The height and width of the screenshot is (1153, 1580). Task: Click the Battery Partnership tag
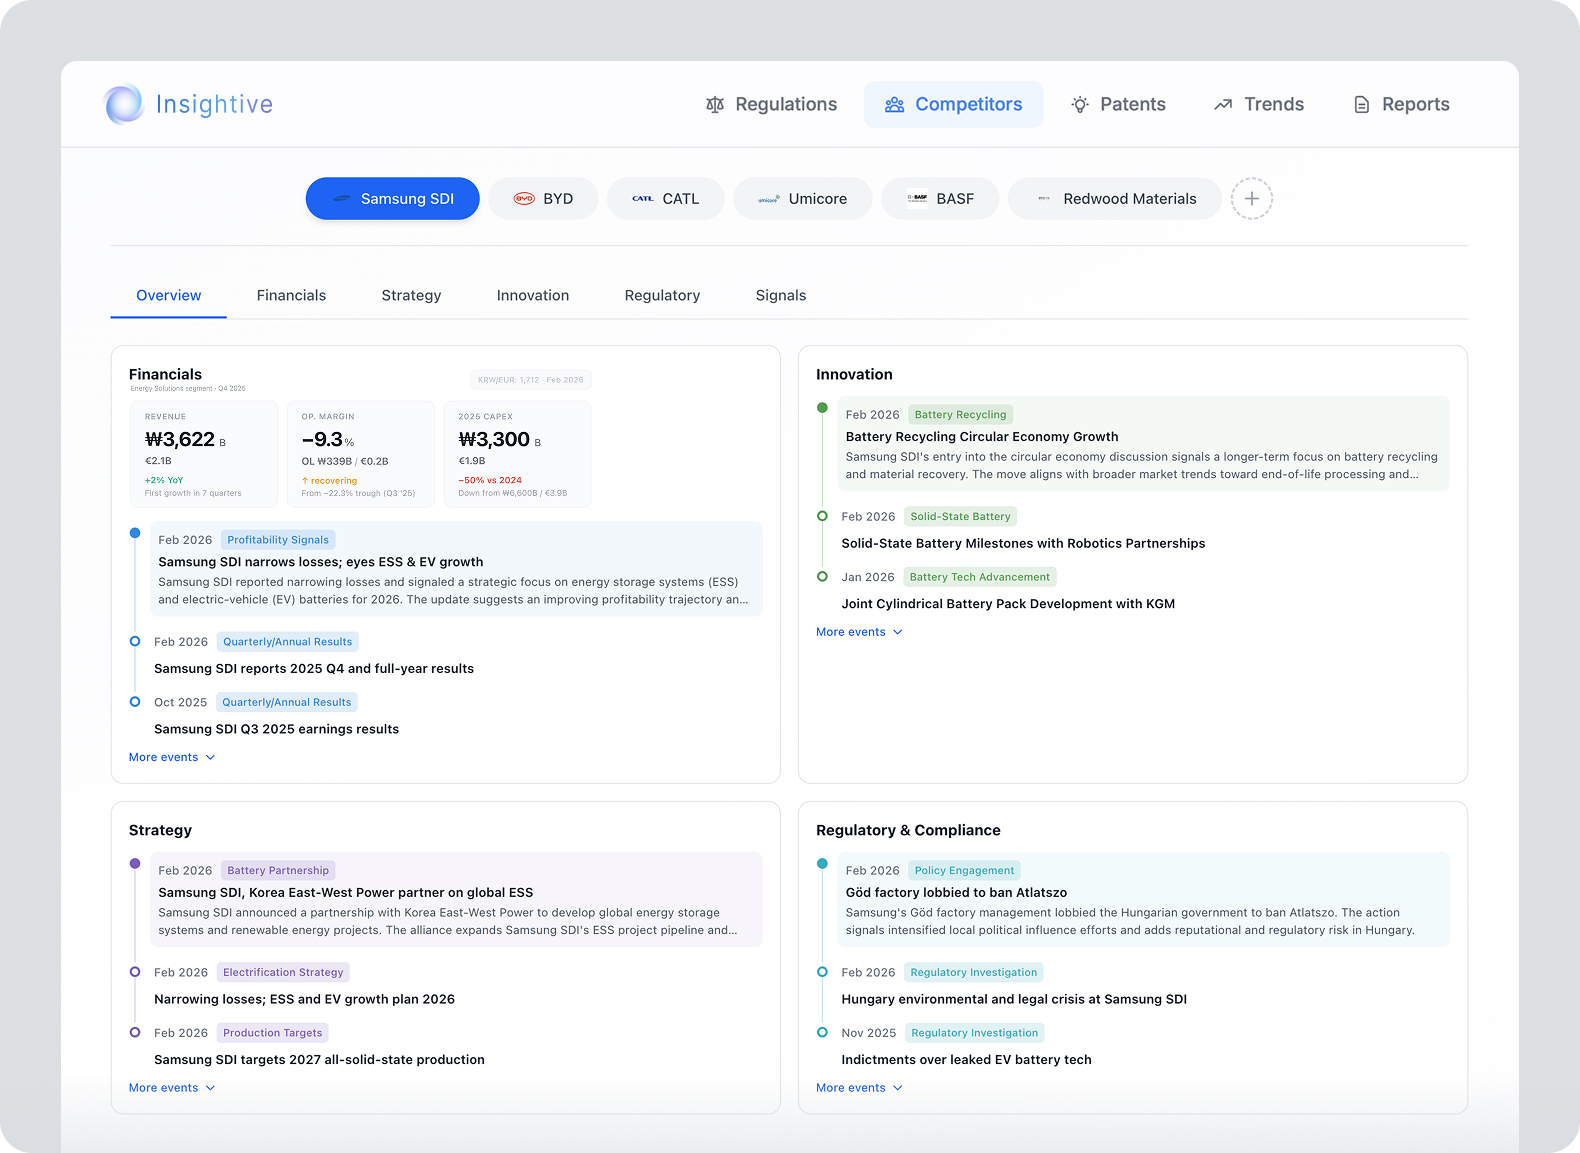(278, 871)
